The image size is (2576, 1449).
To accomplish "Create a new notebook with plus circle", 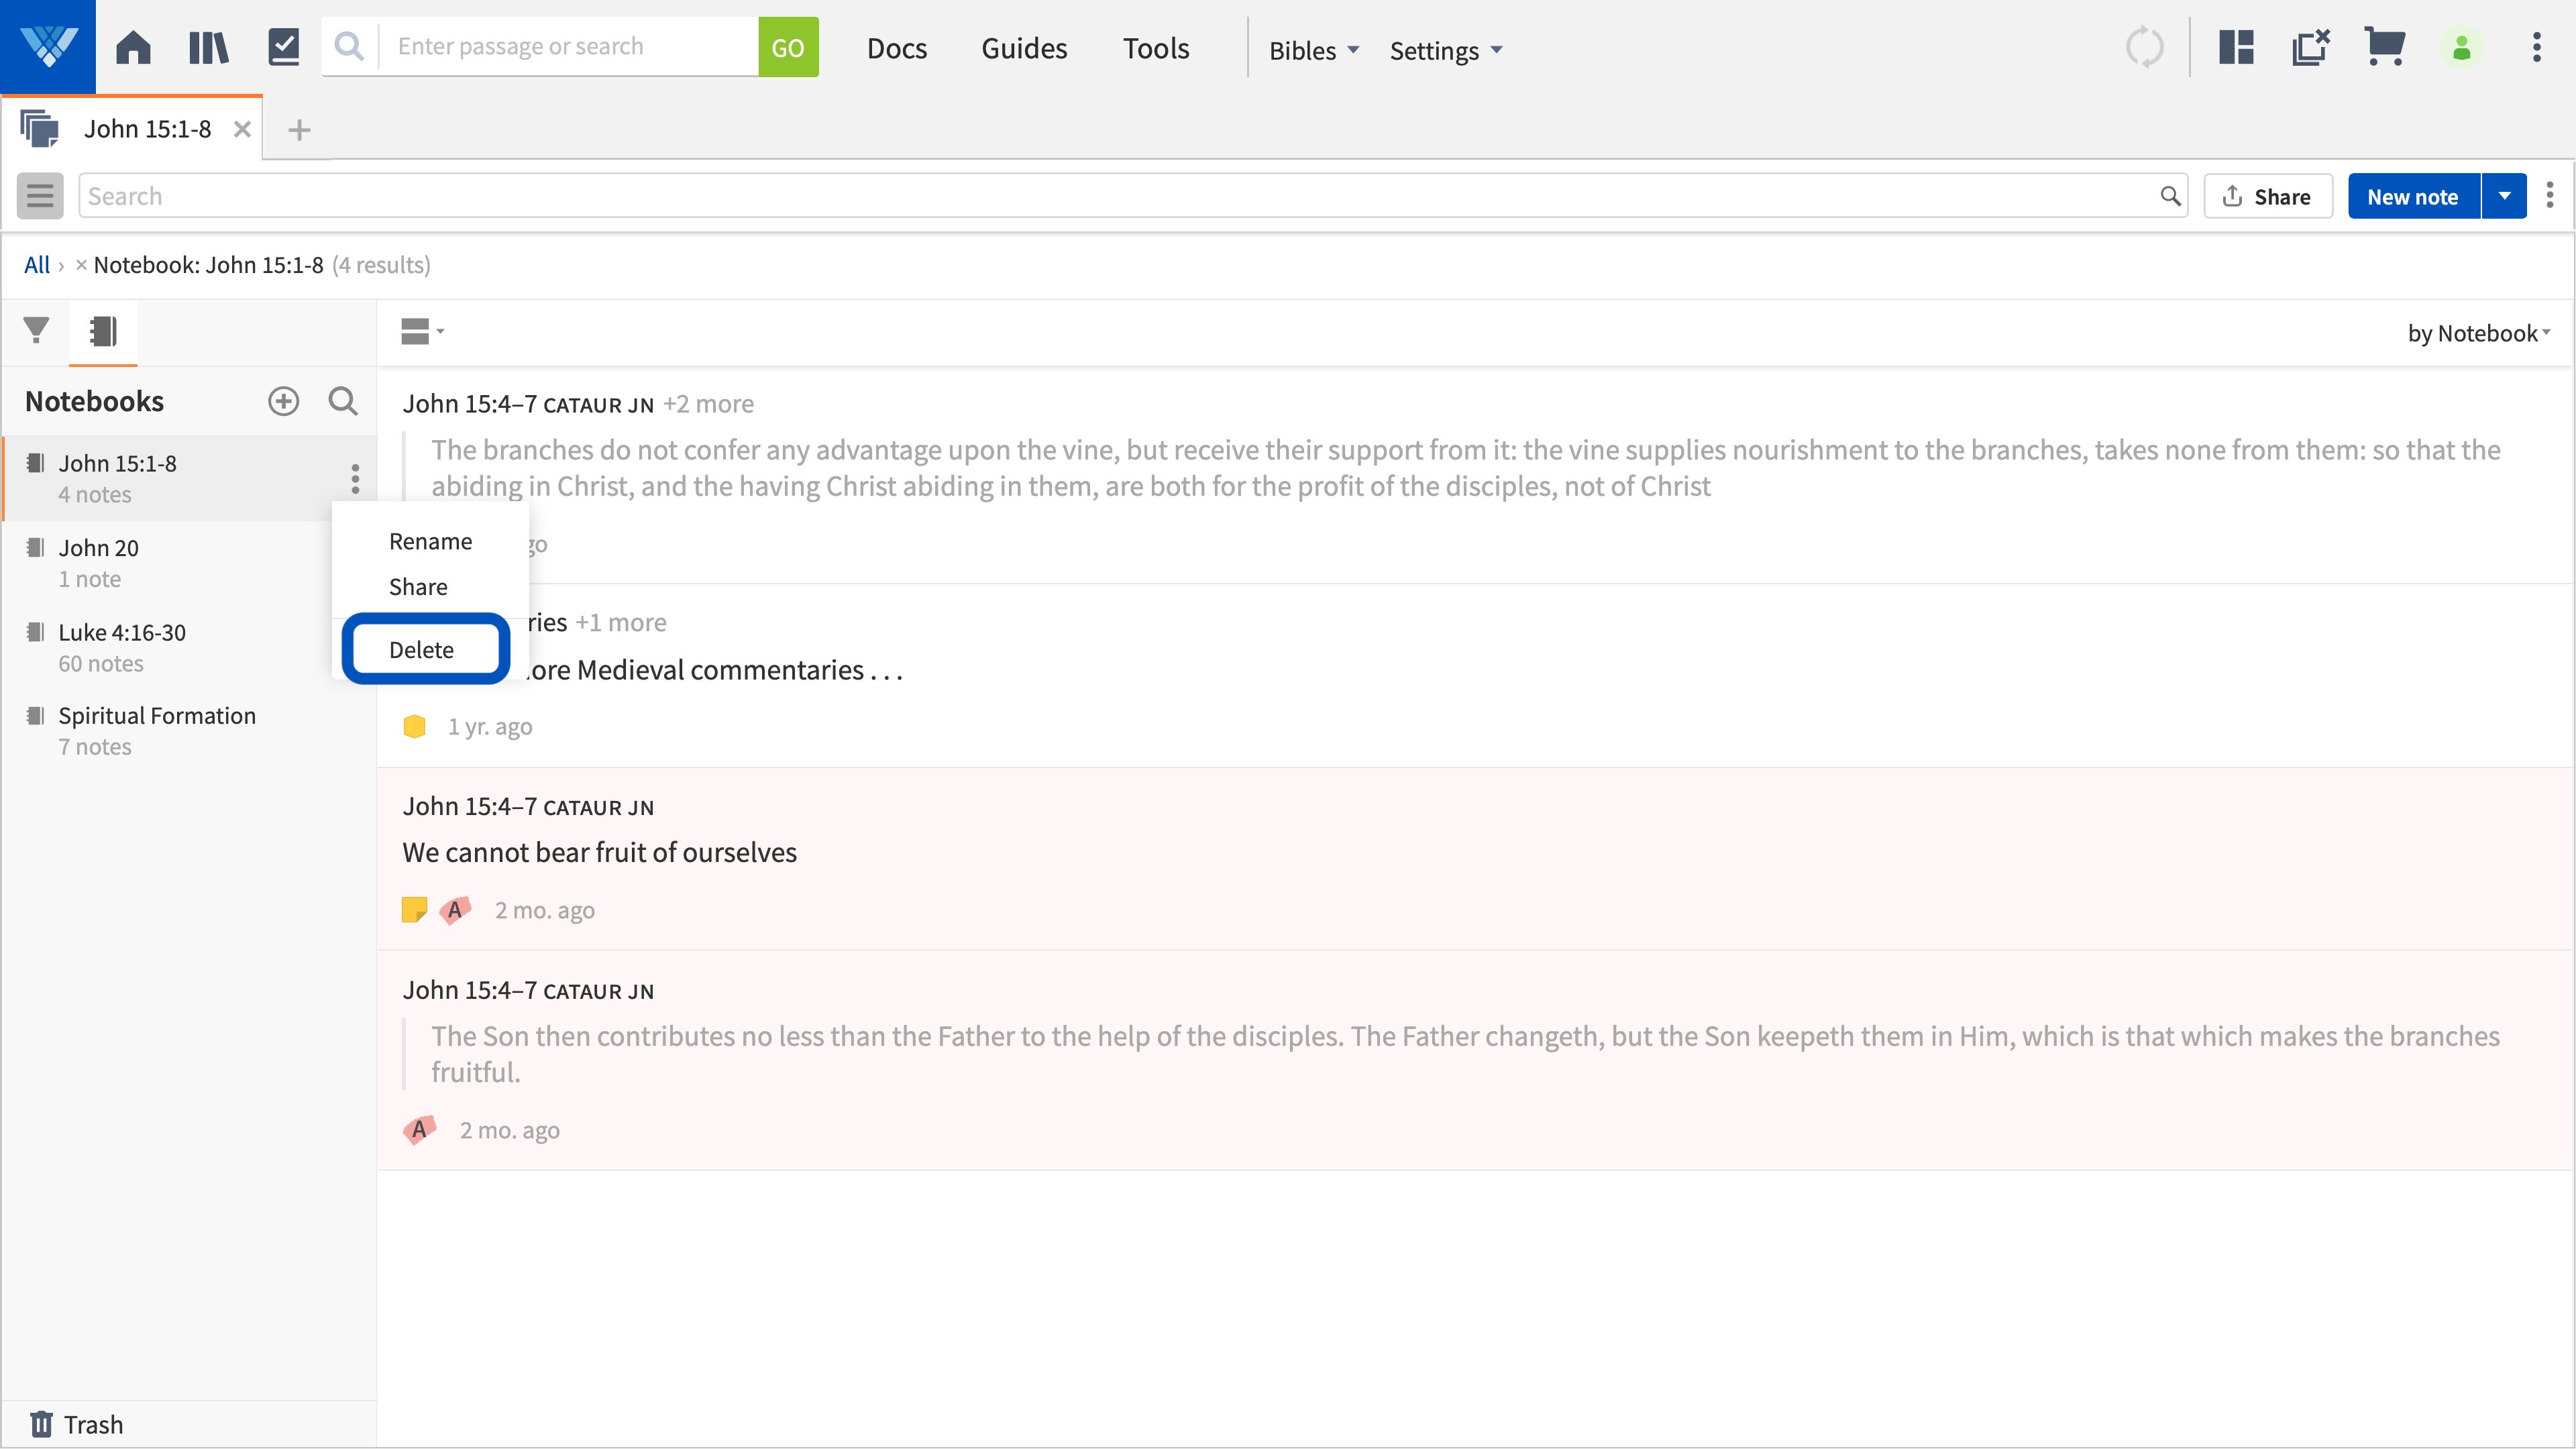I will pos(284,401).
